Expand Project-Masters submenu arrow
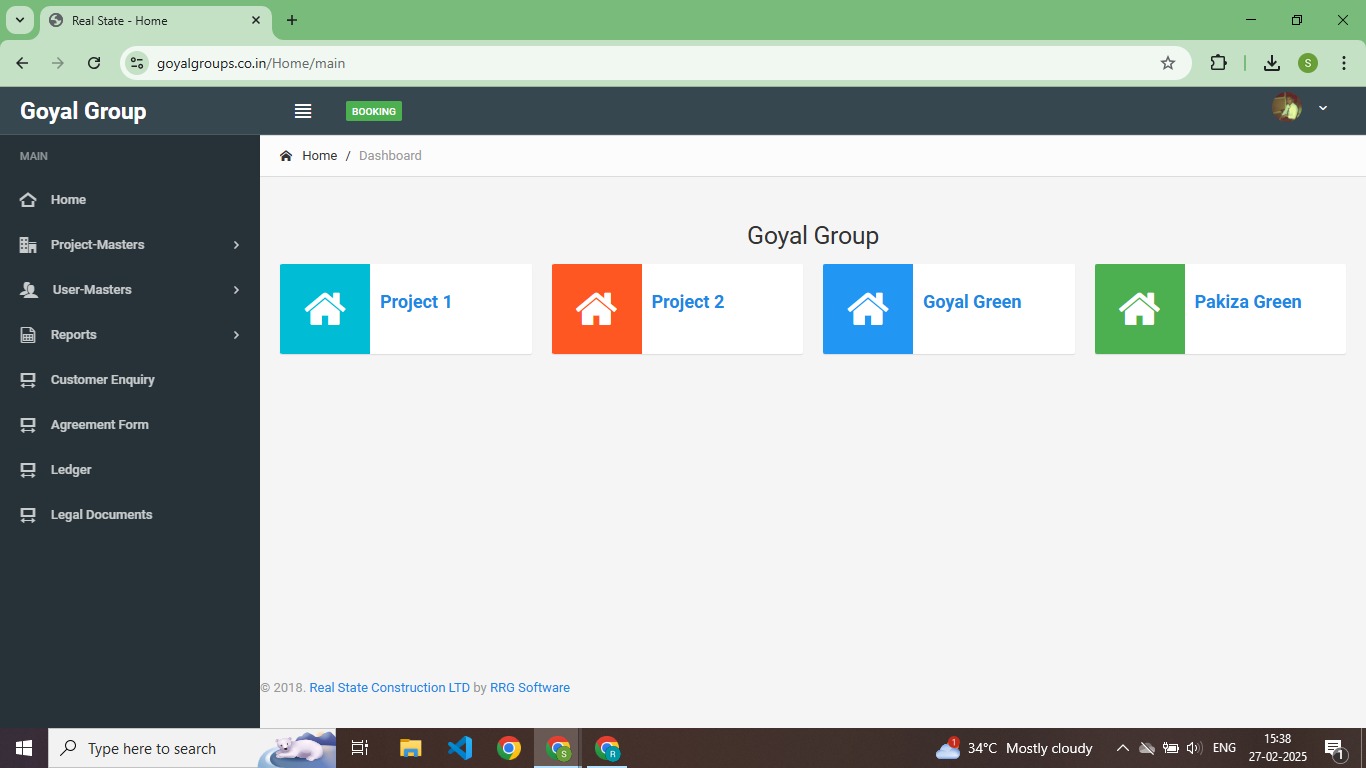Viewport: 1366px width, 768px height. pos(236,245)
